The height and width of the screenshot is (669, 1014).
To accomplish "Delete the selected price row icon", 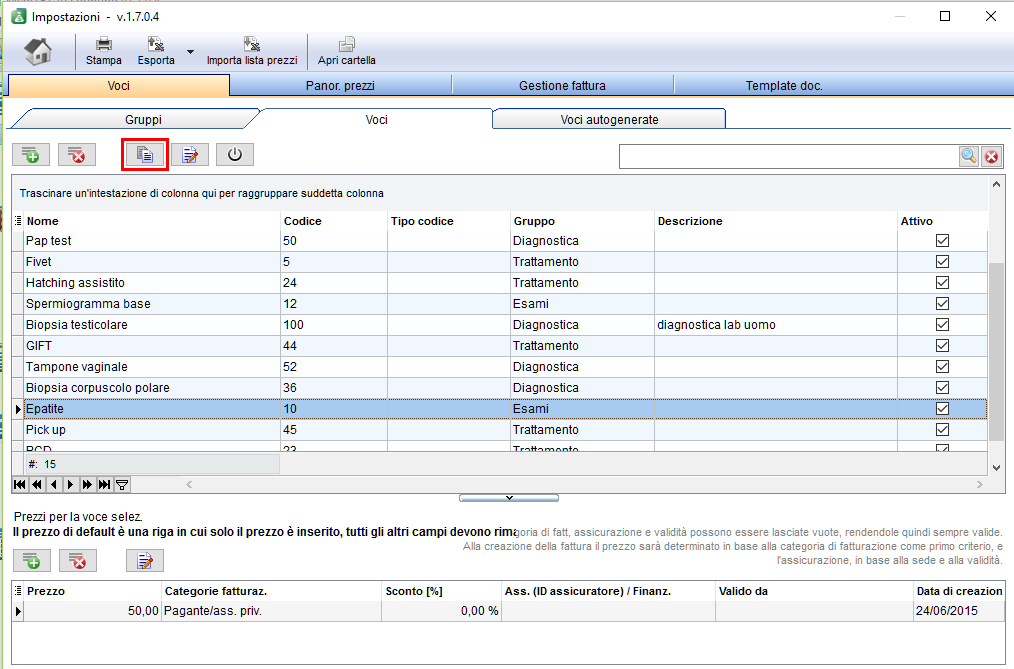I will [78, 560].
